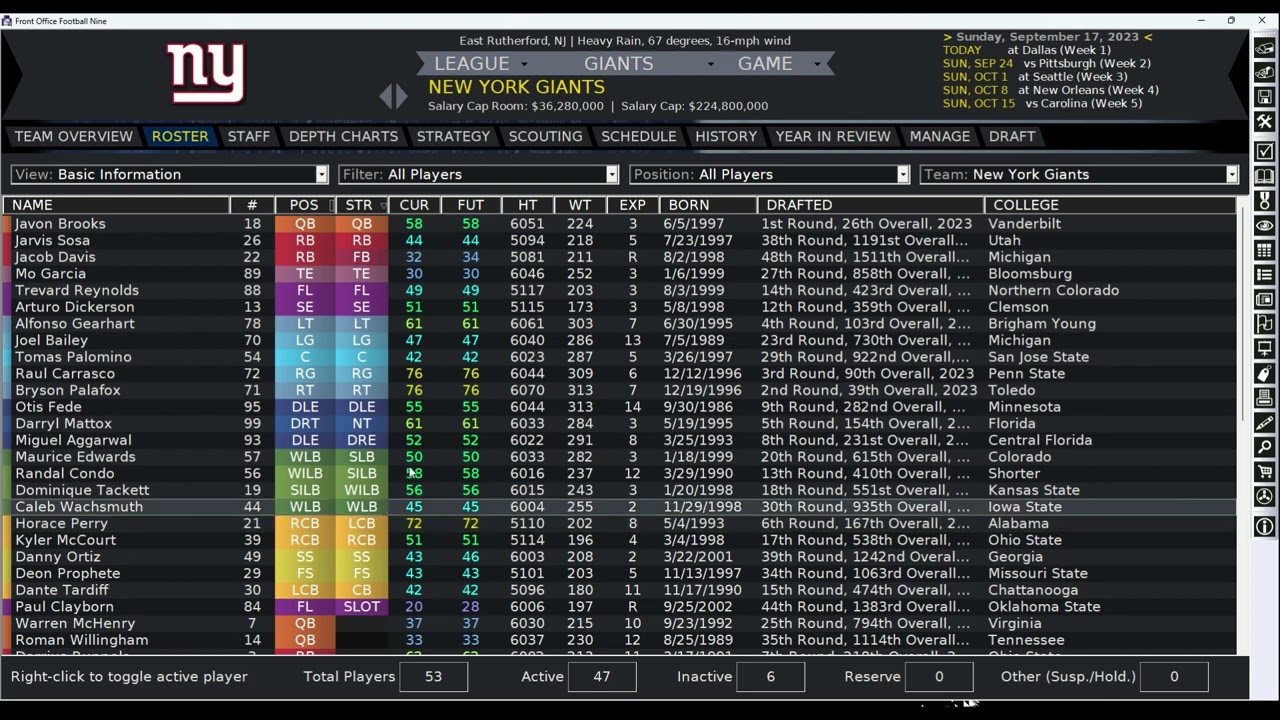Click the presentation board icon

[x=1265, y=349]
